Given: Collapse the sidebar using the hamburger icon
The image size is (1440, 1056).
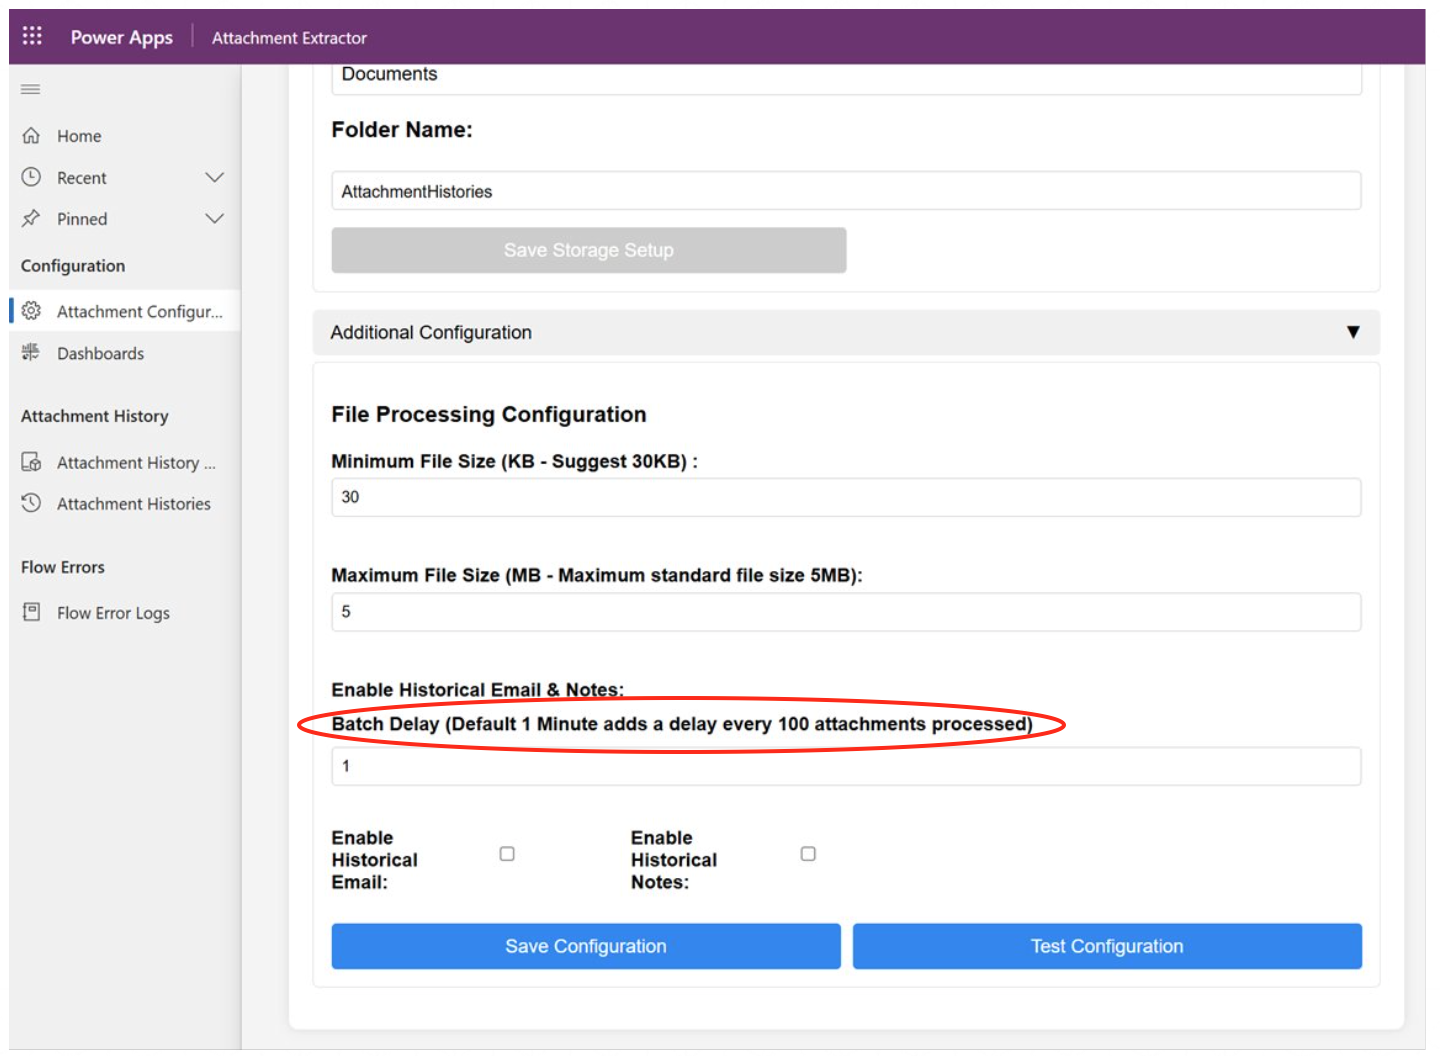Looking at the screenshot, I should (x=31, y=90).
